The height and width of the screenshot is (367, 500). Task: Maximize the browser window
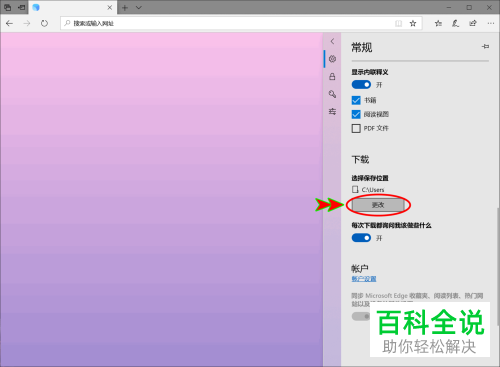pyautogui.click(x=469, y=7)
